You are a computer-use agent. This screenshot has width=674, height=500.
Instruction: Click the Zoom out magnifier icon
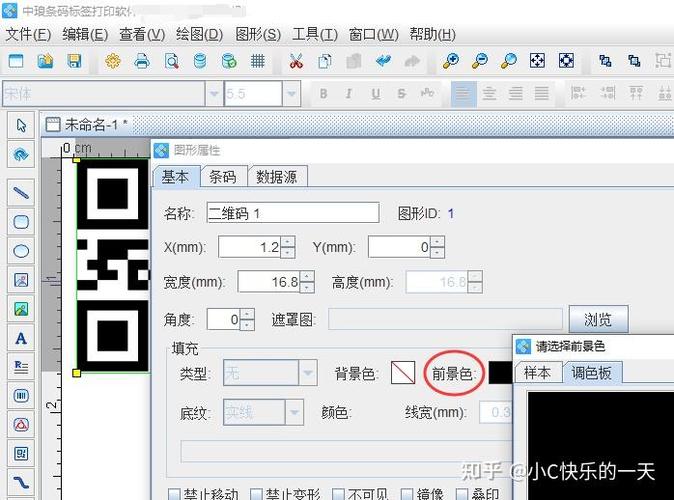click(x=480, y=61)
